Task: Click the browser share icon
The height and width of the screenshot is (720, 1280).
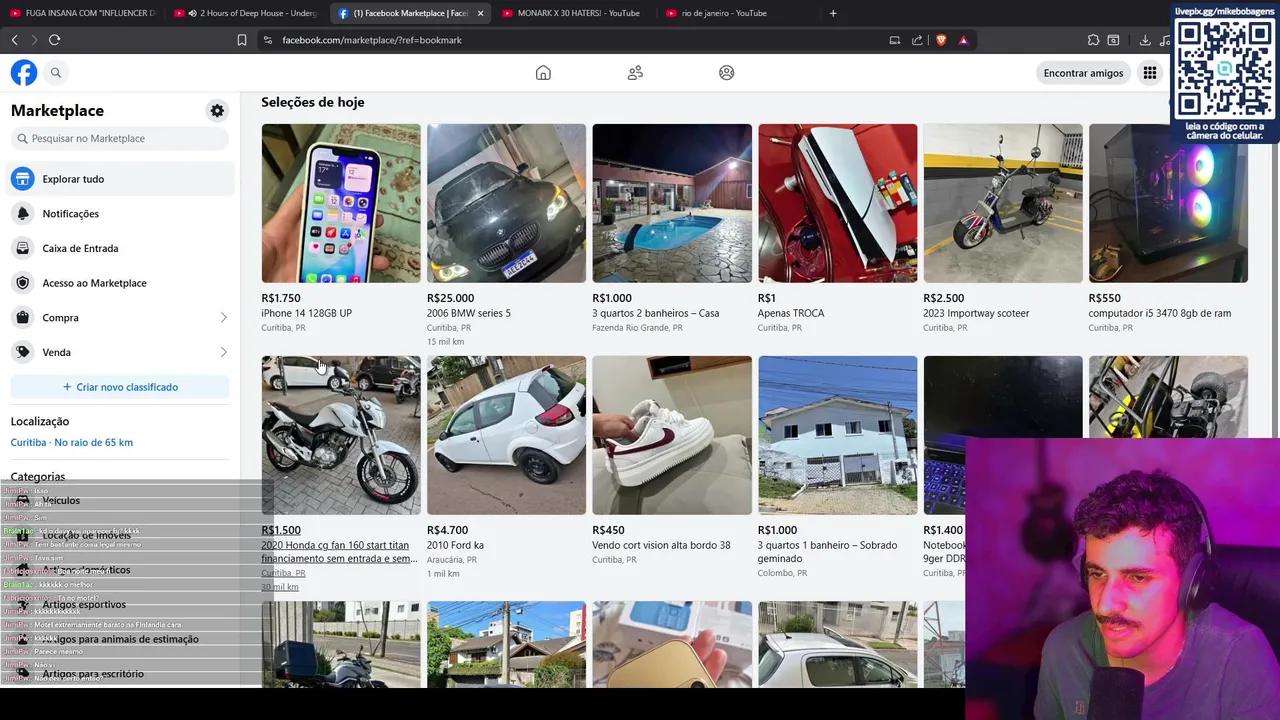Action: (917, 40)
